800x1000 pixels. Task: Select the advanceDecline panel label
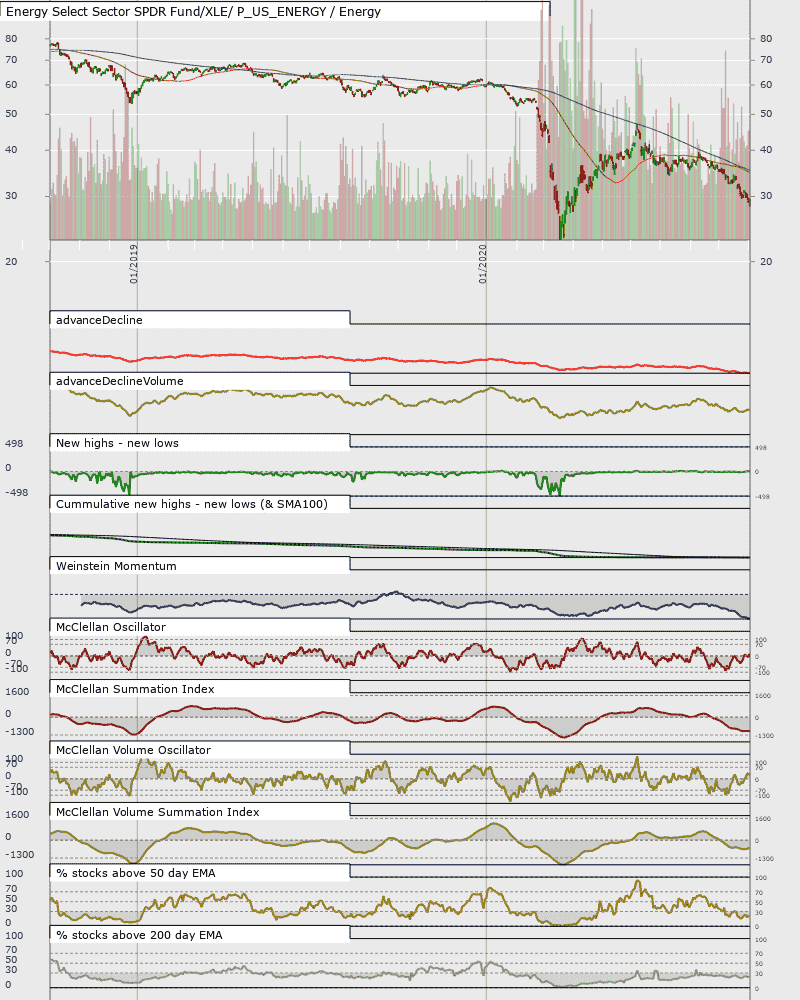click(99, 320)
